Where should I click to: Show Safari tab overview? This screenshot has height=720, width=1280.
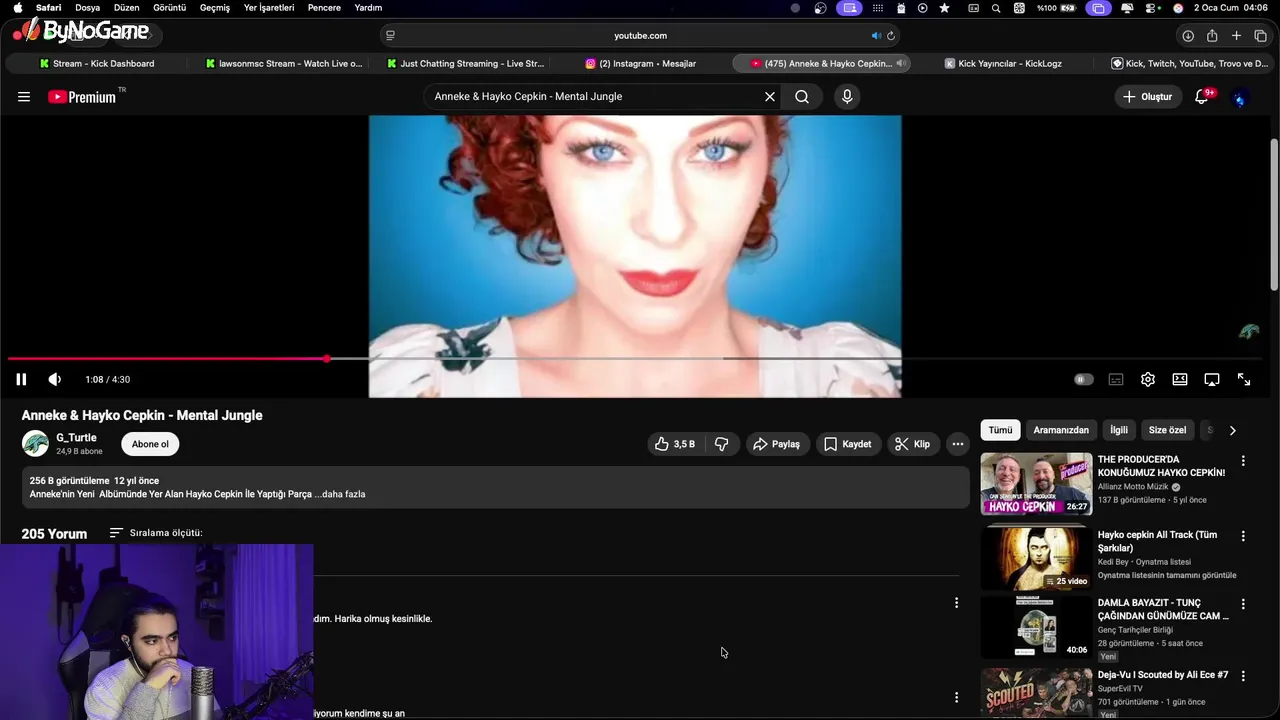[1260, 36]
